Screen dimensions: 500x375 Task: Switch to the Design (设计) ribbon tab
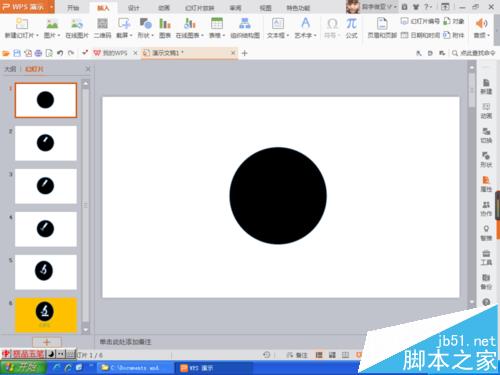134,8
